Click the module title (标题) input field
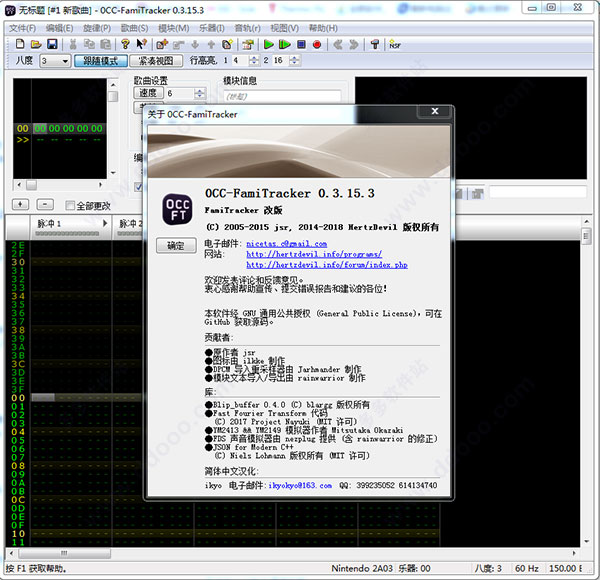600x580 pixels. click(x=282, y=96)
